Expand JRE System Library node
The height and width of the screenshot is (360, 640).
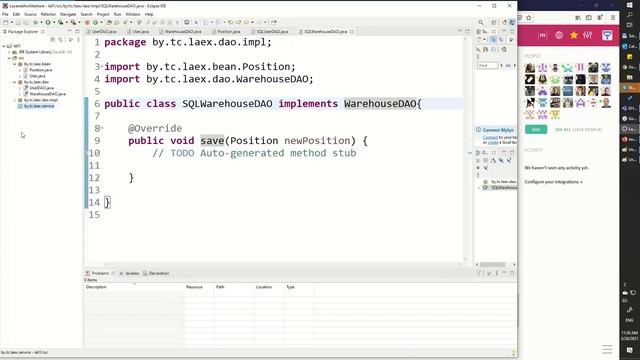click(9, 52)
